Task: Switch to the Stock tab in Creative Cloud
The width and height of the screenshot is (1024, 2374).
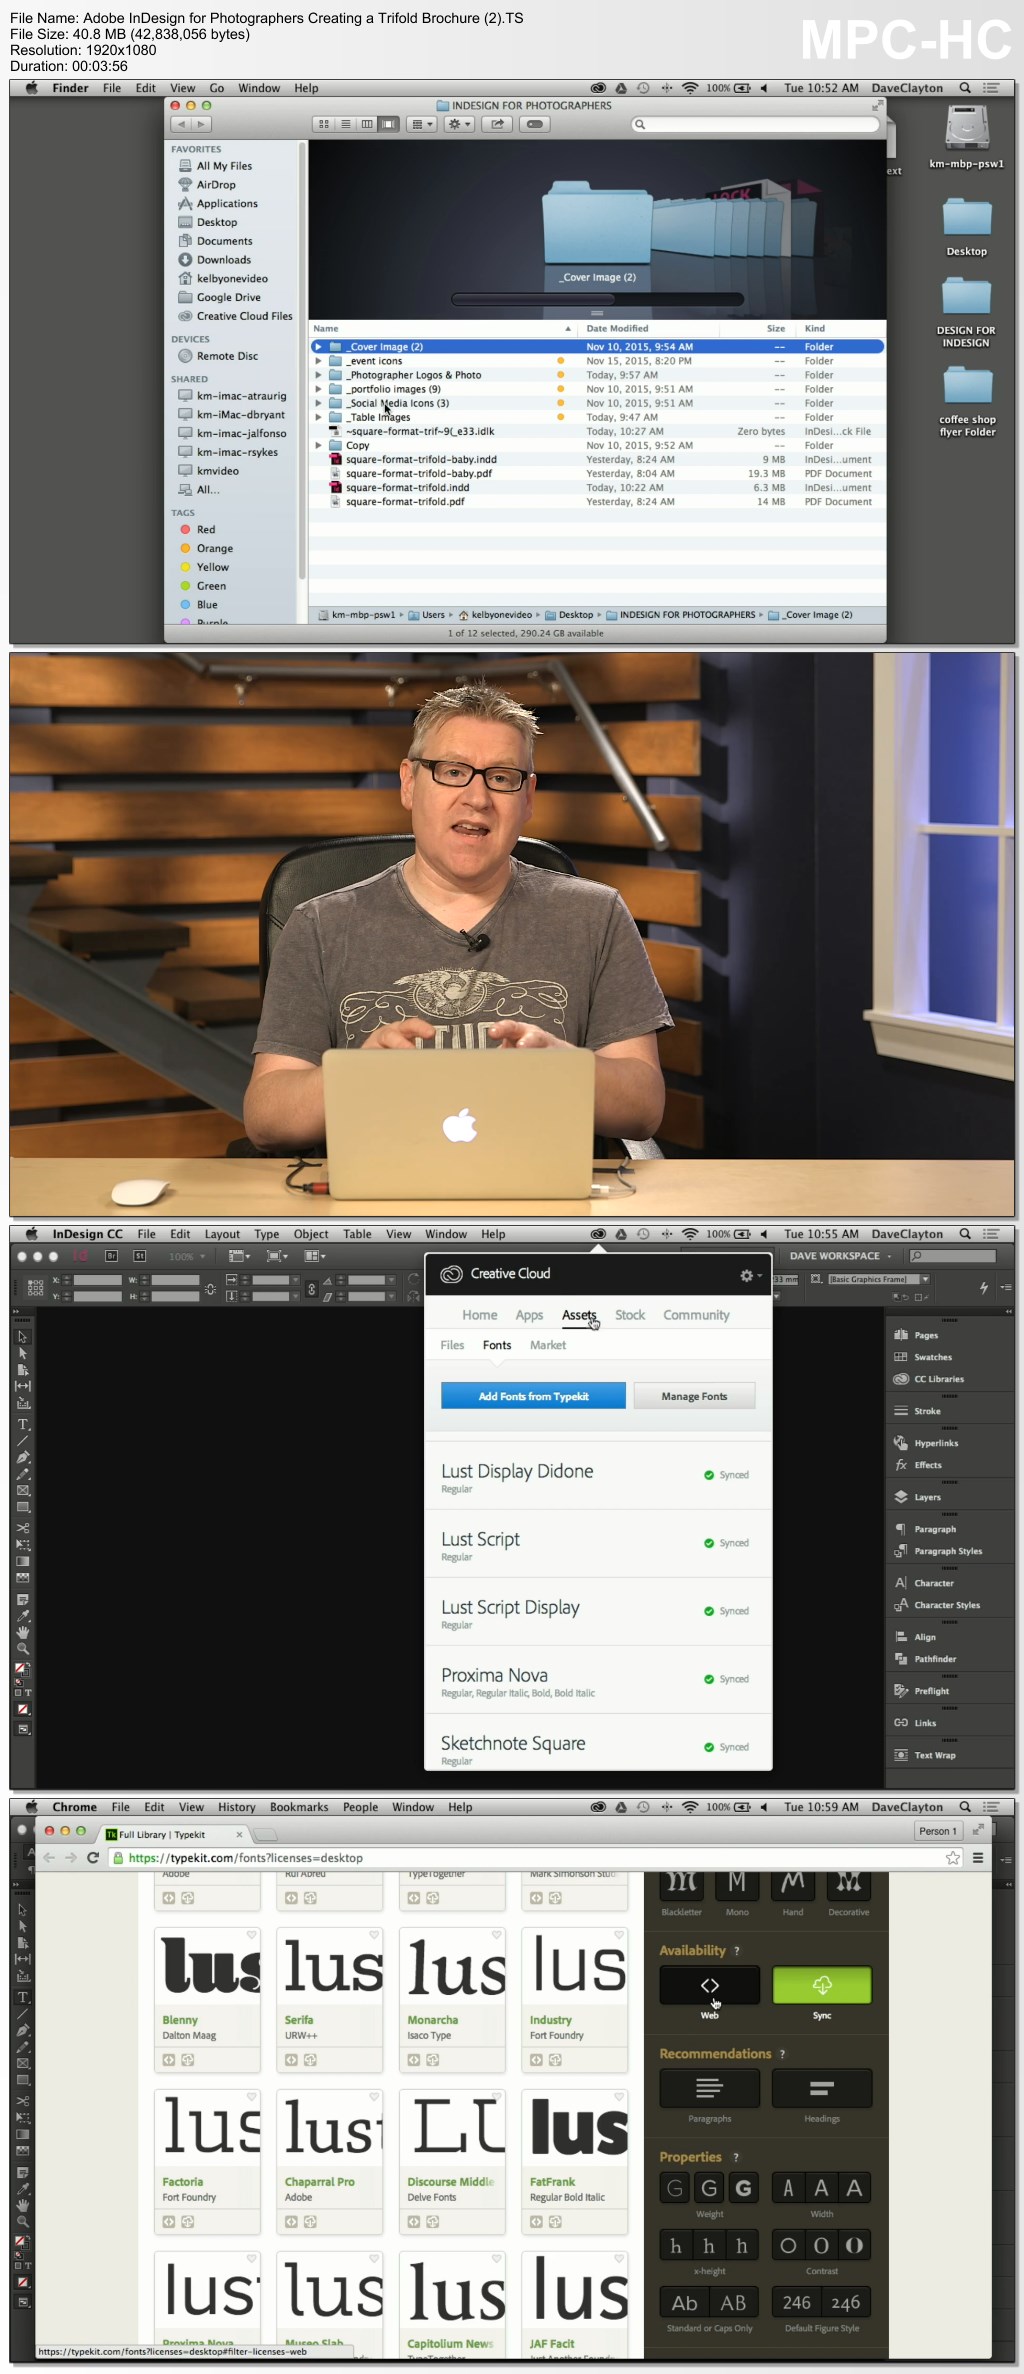Action: click(630, 1315)
